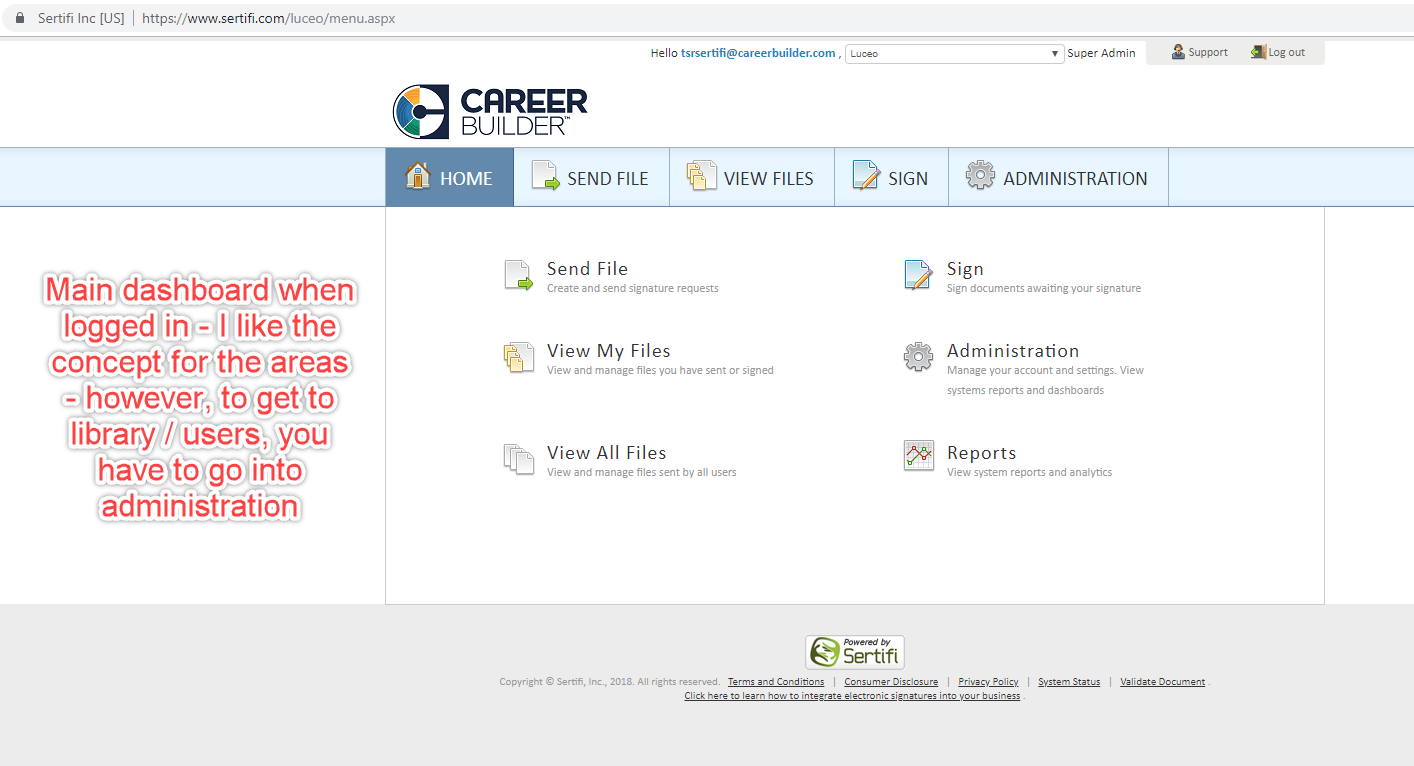Click the Log out link text
This screenshot has width=1414, height=766.
(x=1287, y=52)
